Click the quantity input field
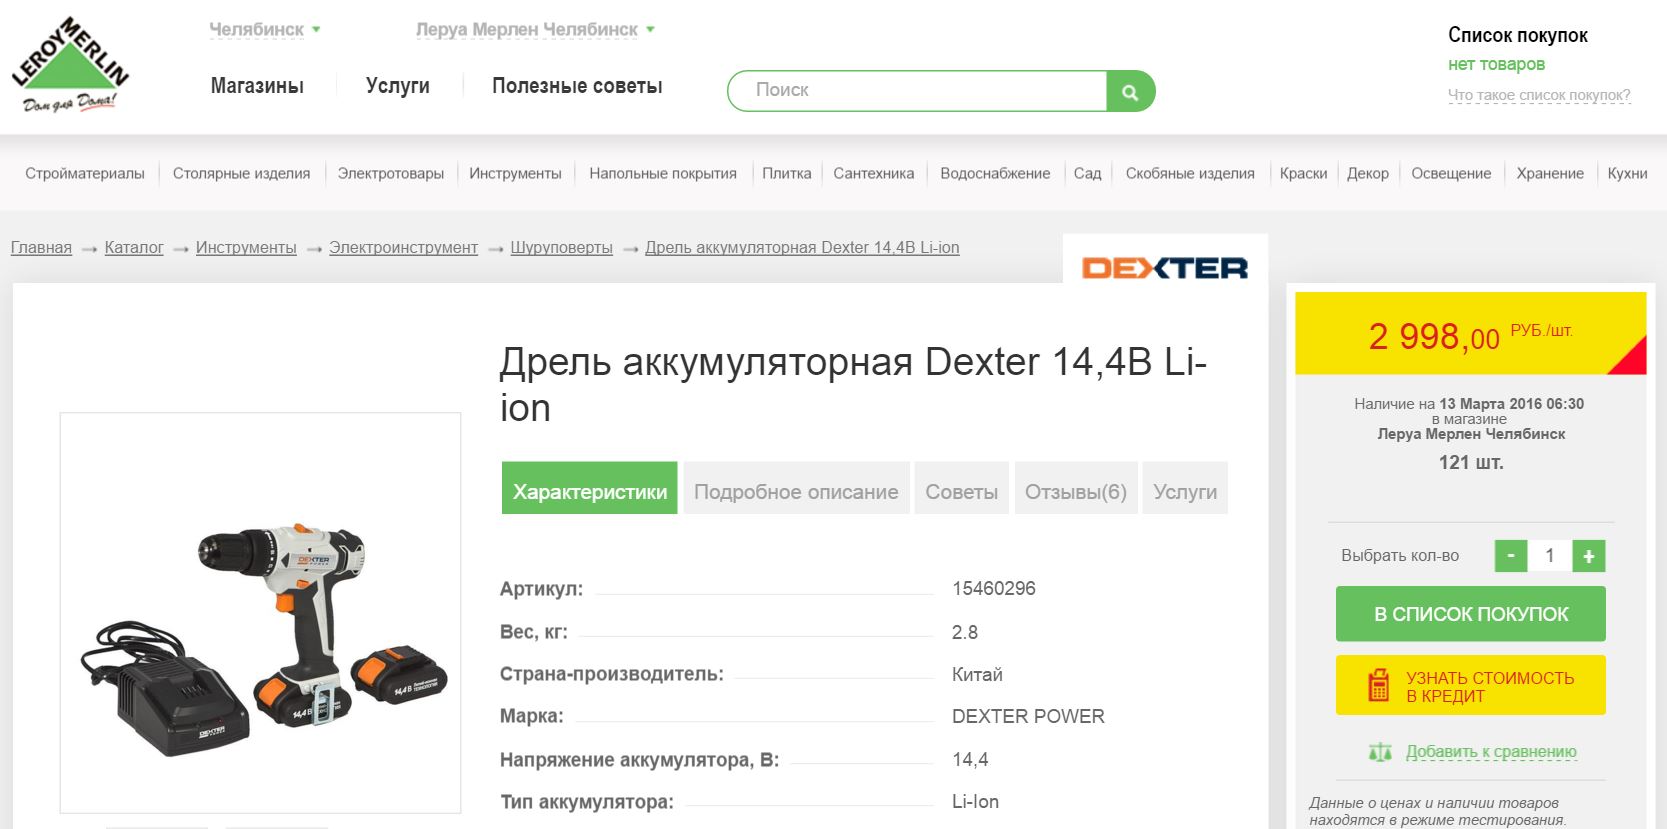Screen dimensions: 1667x829 (1550, 556)
